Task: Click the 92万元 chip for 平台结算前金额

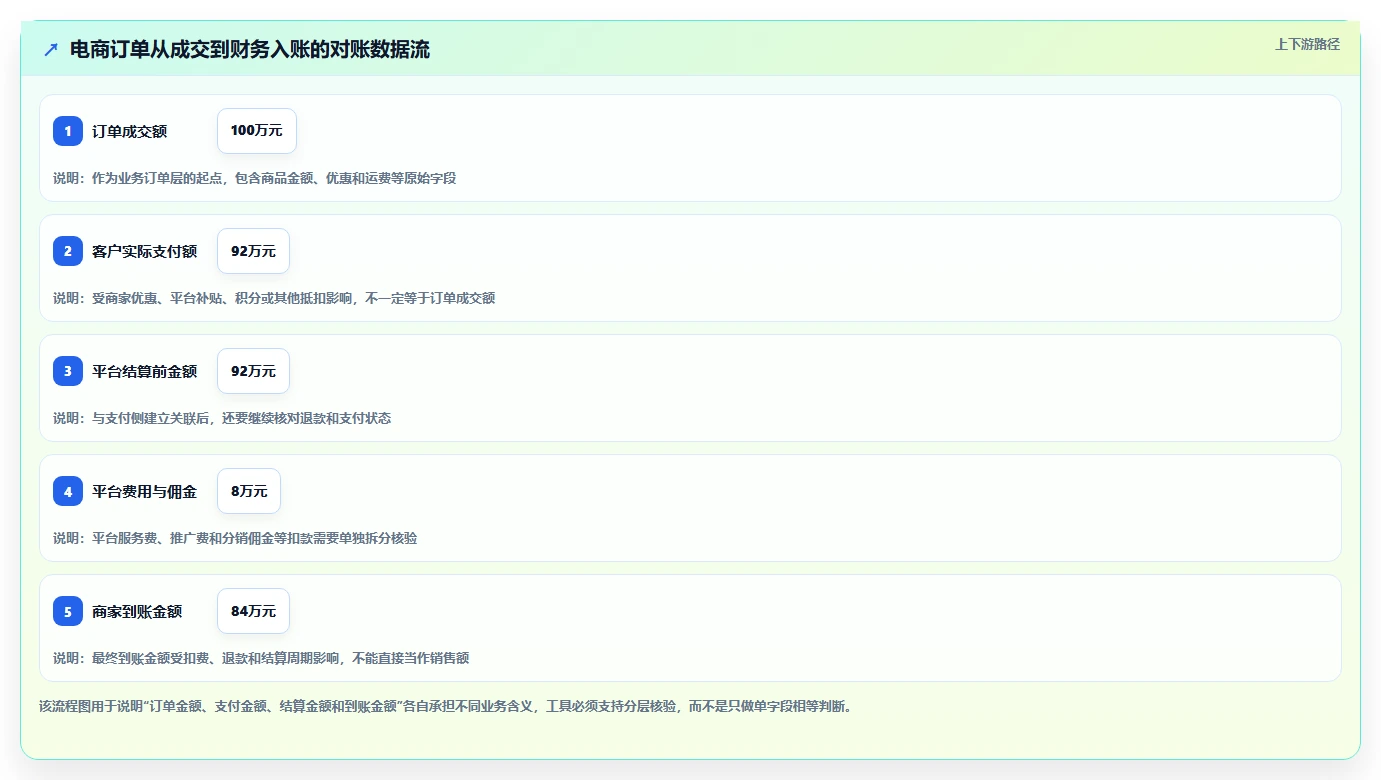Action: [x=253, y=371]
